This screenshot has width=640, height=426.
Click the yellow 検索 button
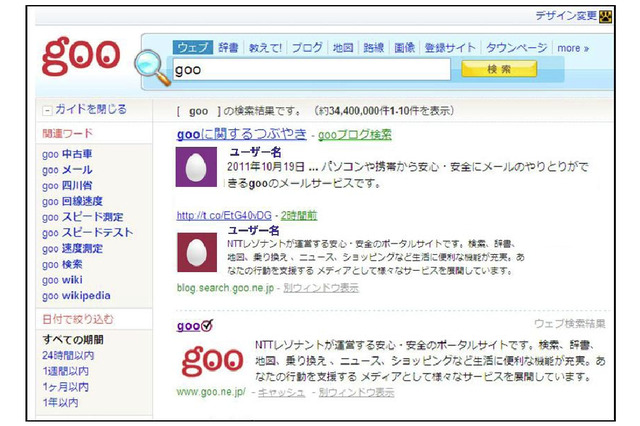pos(499,69)
